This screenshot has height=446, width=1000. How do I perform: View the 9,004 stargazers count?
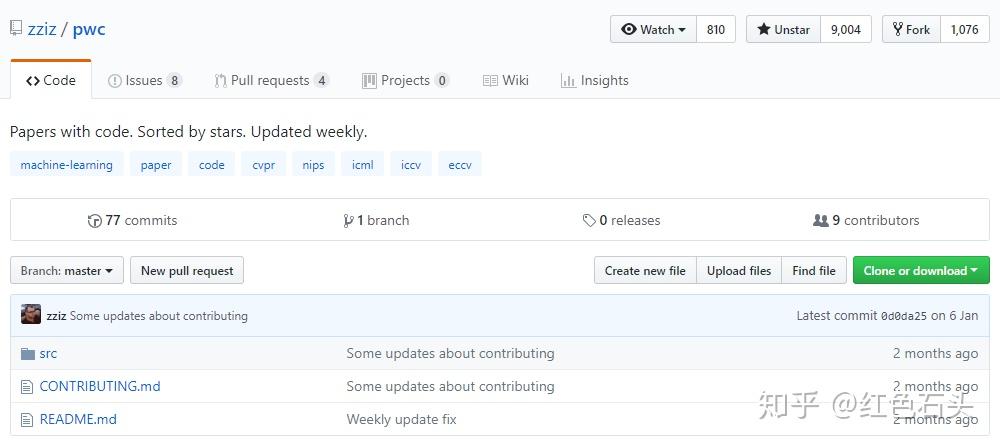pos(845,29)
